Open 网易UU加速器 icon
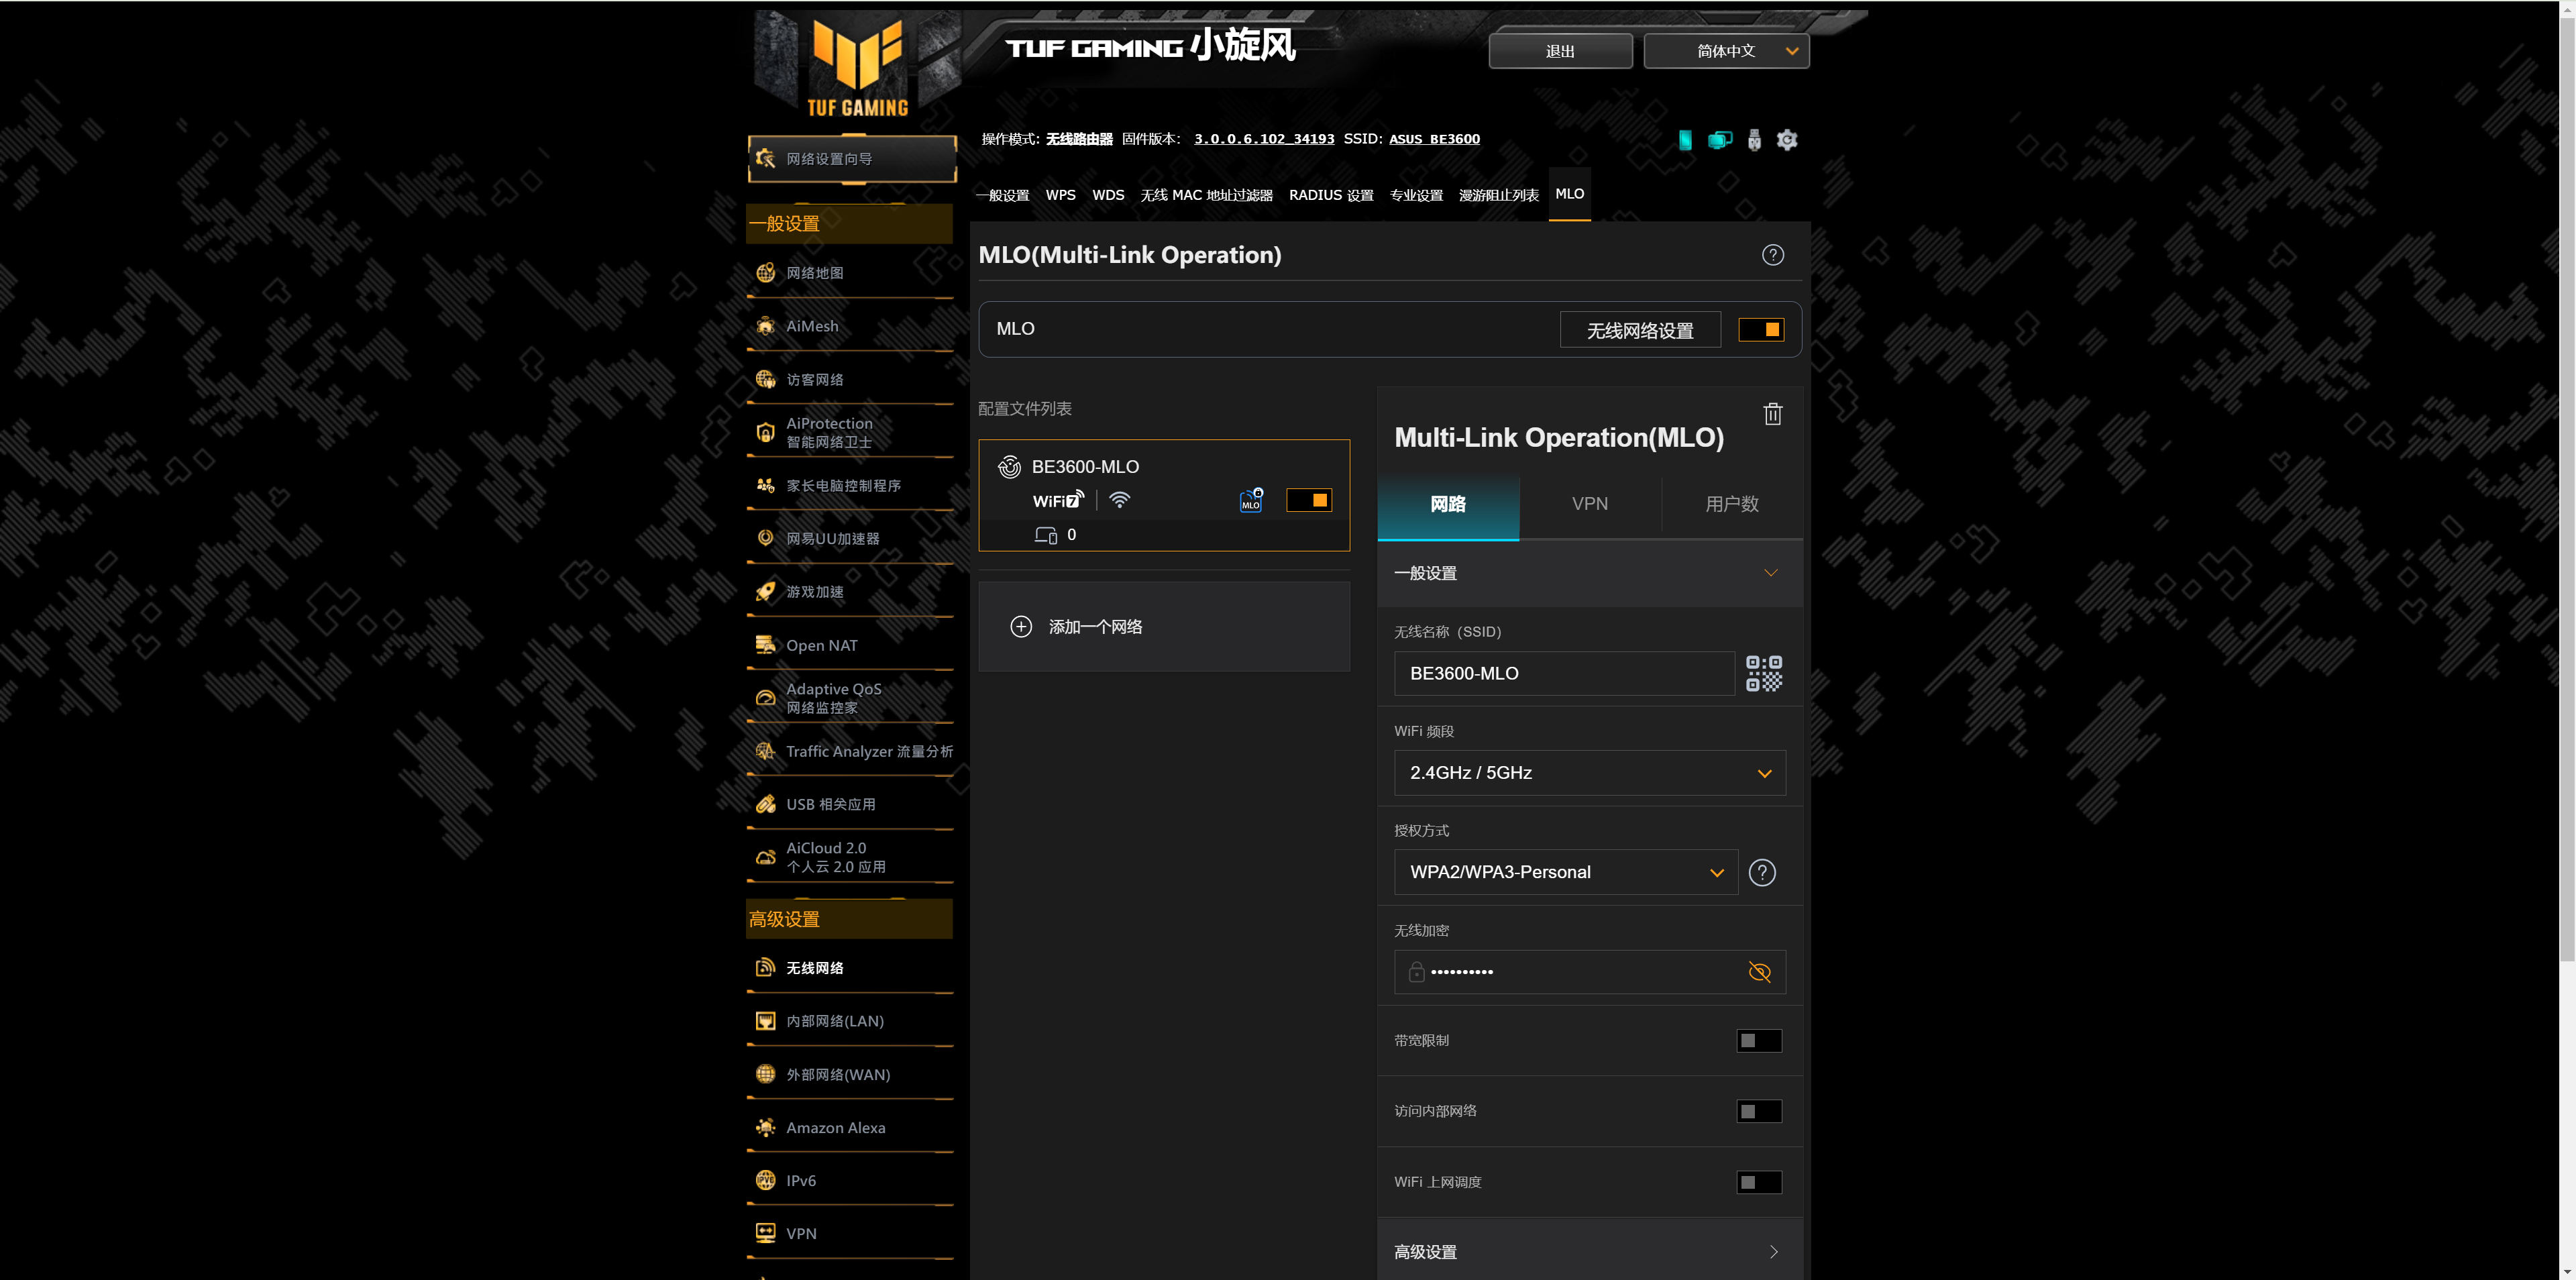 [765, 538]
